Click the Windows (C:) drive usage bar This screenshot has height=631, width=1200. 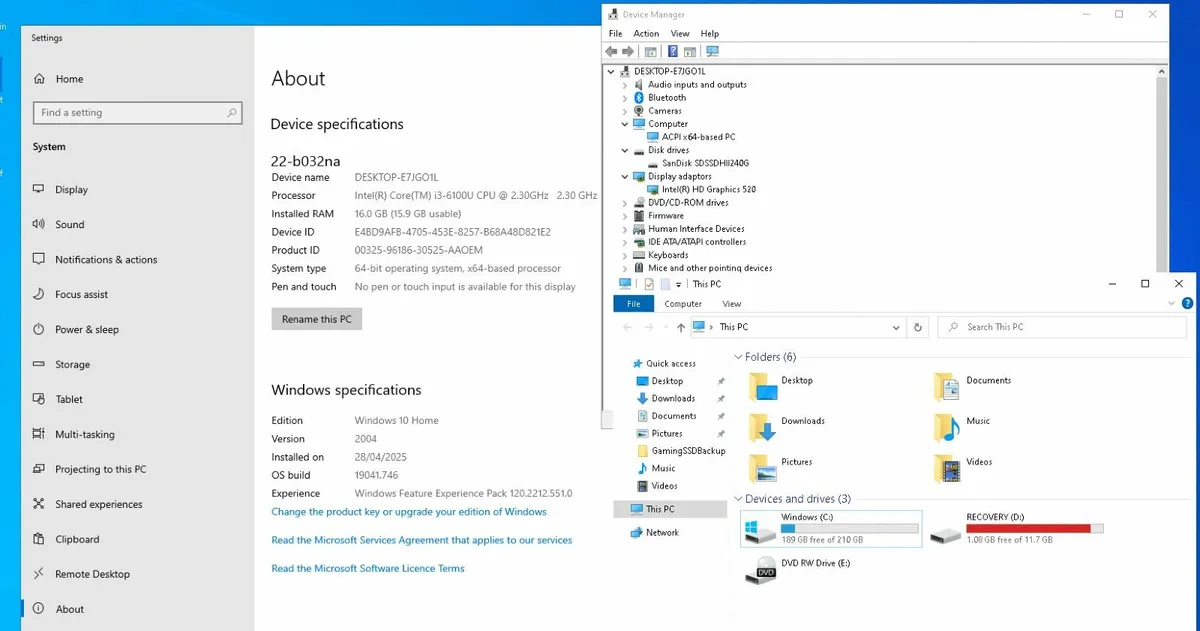[x=850, y=528]
